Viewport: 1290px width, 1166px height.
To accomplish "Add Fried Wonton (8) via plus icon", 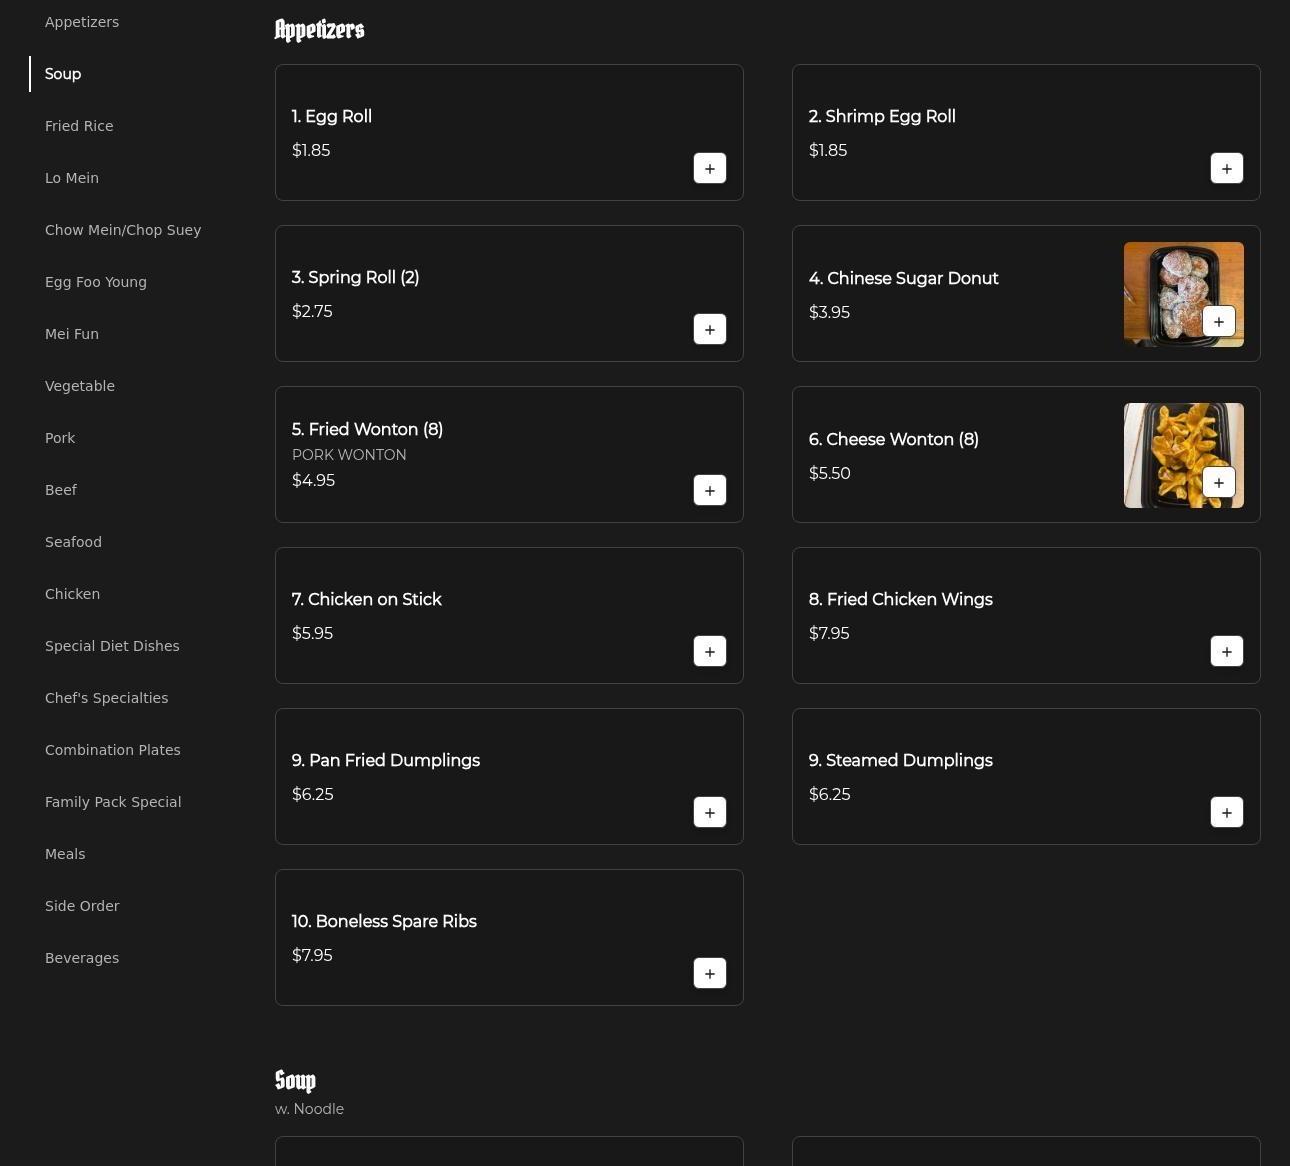I will 710,490.
